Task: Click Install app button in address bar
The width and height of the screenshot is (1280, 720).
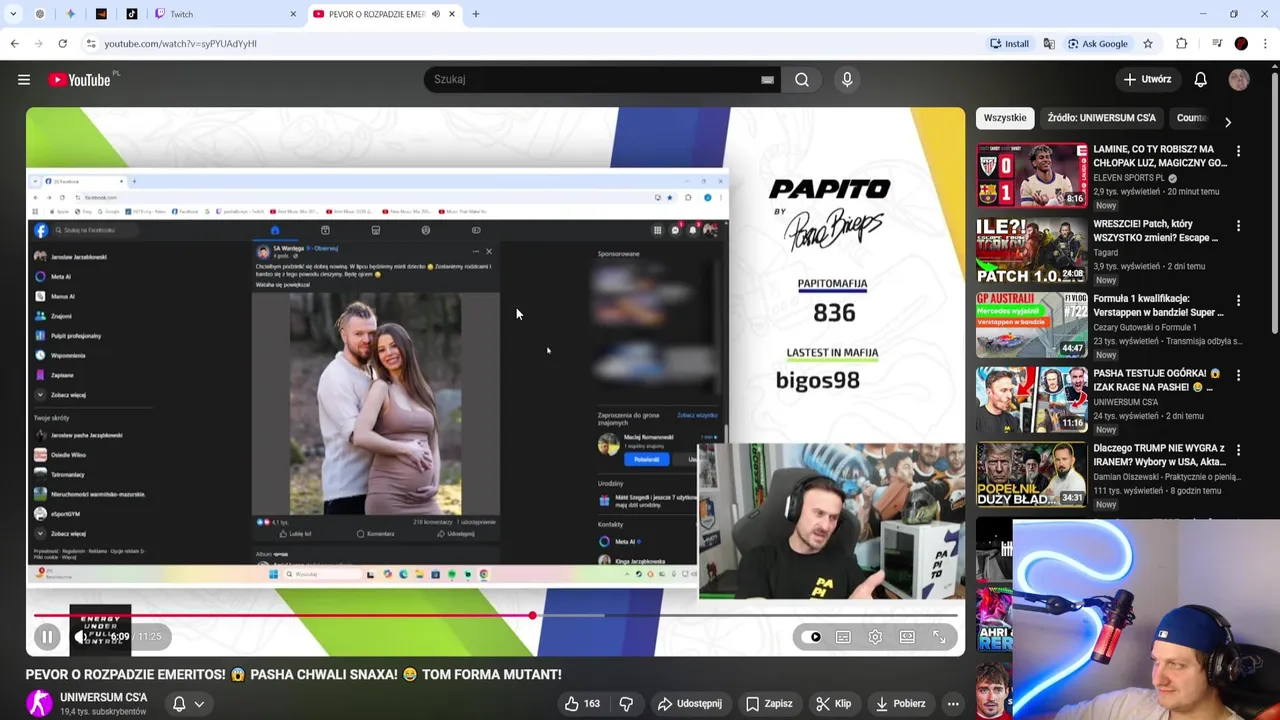Action: point(1009,44)
